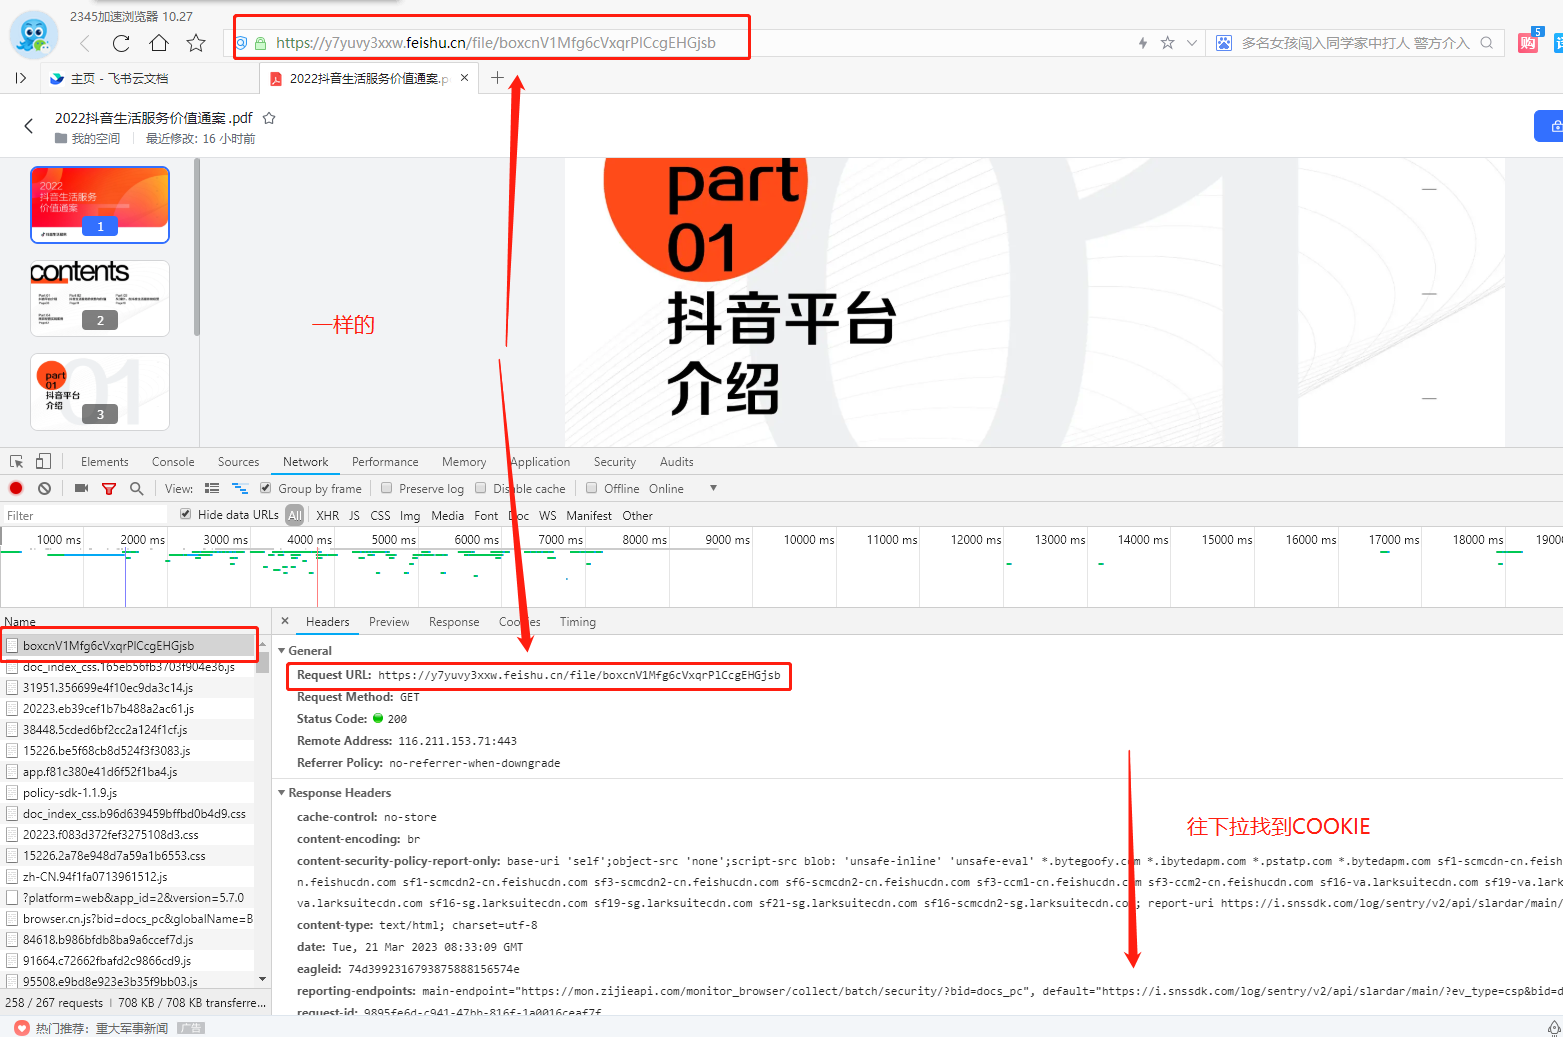Star the PDF file as favorite

(269, 118)
